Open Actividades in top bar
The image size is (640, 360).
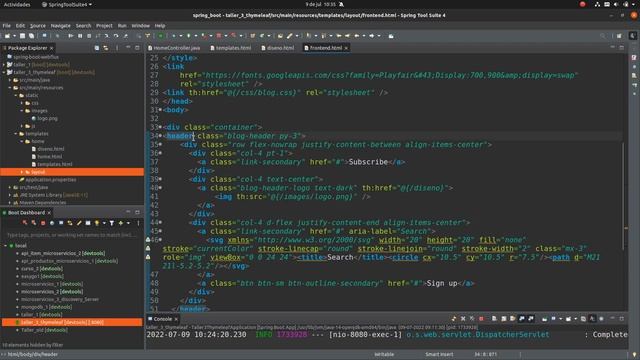point(17,4)
